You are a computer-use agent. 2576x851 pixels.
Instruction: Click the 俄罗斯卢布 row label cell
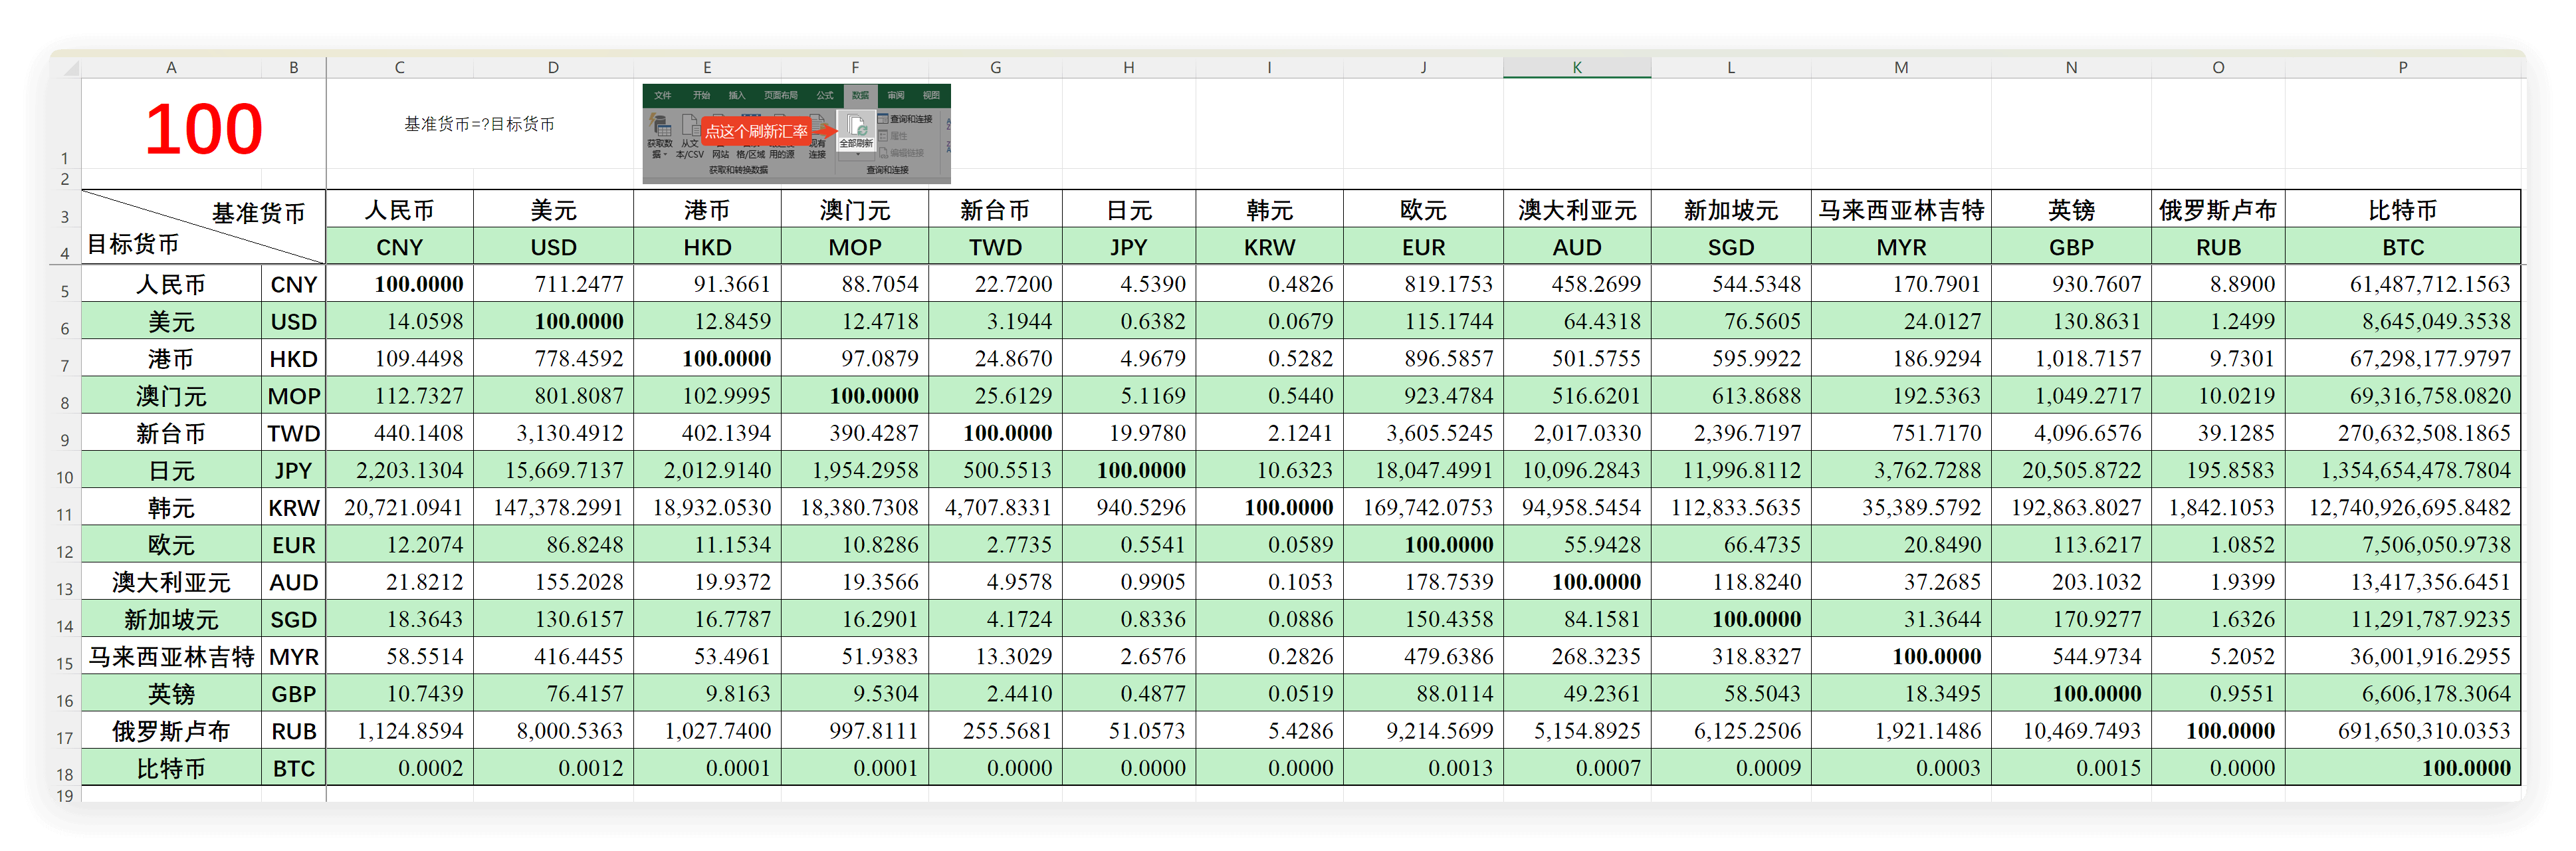(x=171, y=731)
